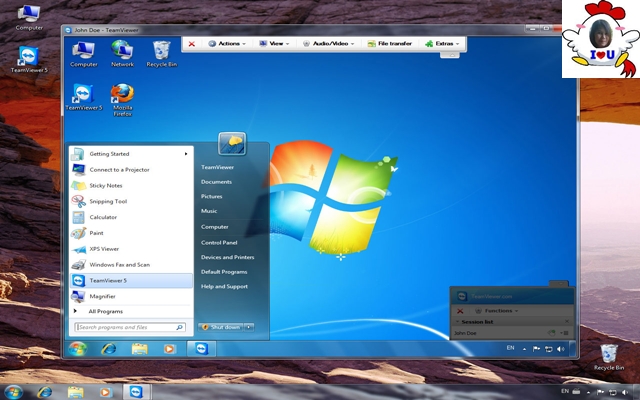The height and width of the screenshot is (400, 640).
Task: Click the search magnifier icon in the Start menu
Action: coord(179,327)
